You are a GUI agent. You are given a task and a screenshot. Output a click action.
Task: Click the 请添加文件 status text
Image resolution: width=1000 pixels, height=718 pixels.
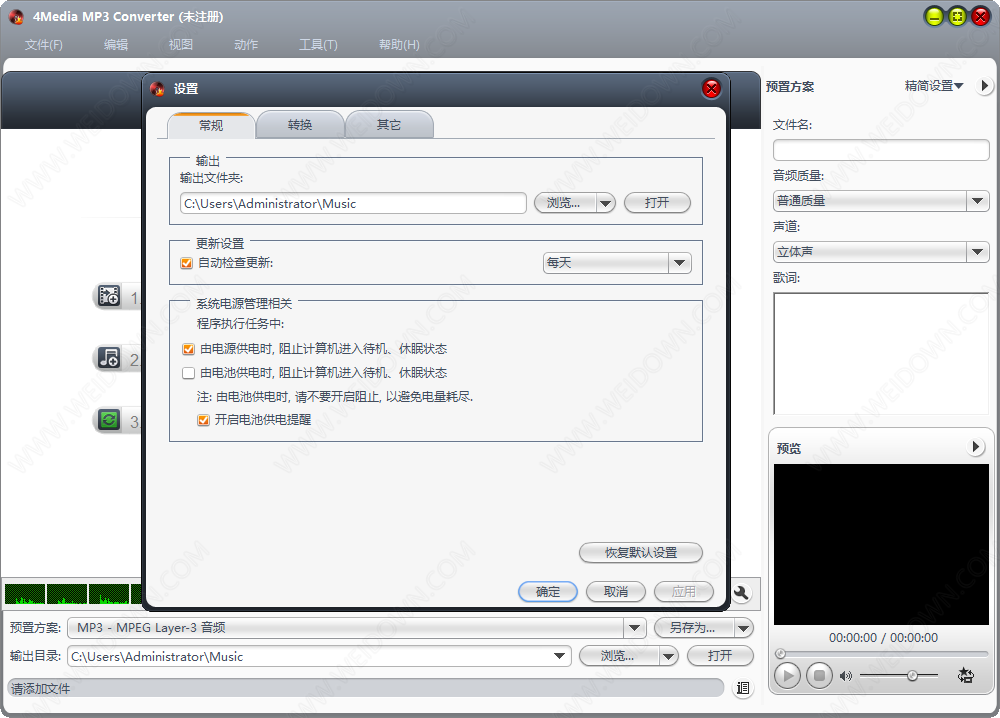coord(41,689)
